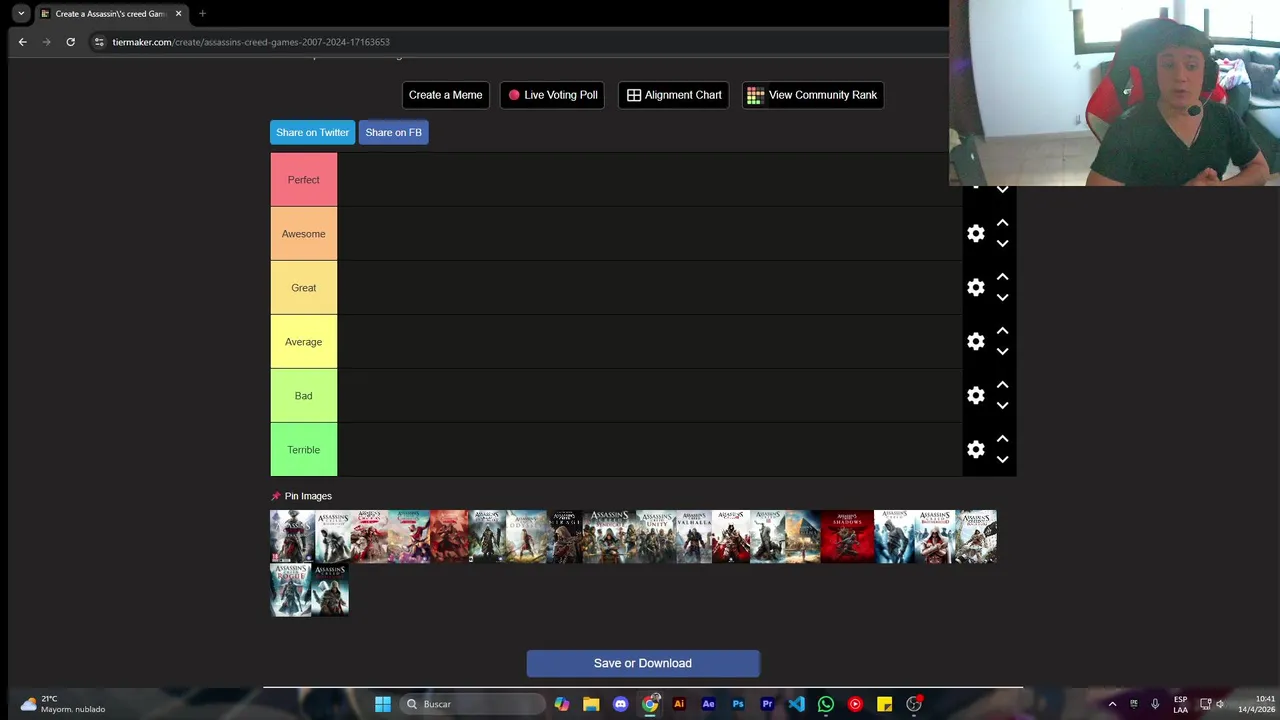Move Awesome tier row down
The width and height of the screenshot is (1280, 720).
(x=1002, y=244)
